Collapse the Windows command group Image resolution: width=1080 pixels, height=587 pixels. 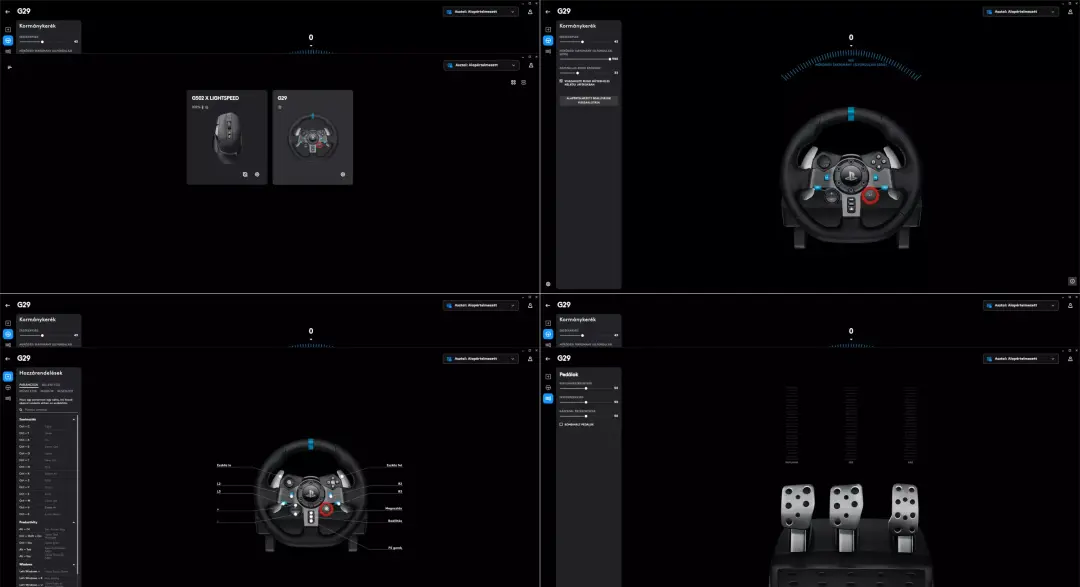tap(74, 564)
